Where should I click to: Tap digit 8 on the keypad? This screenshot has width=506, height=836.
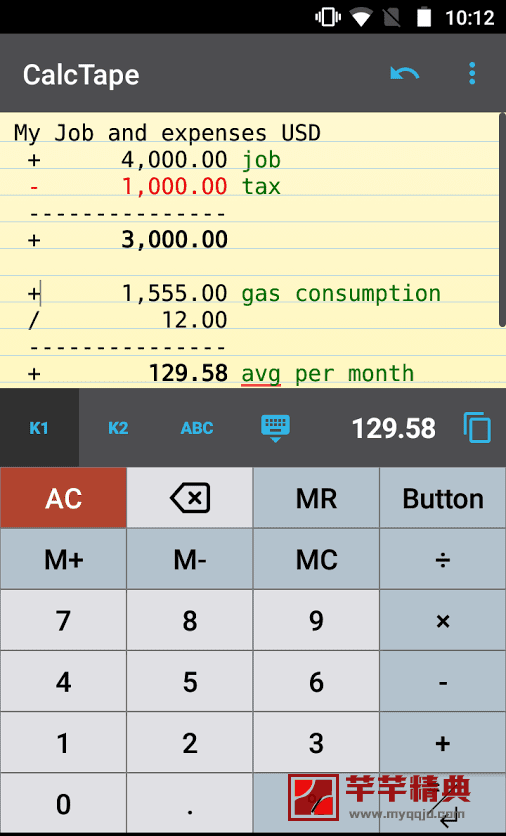(x=190, y=621)
